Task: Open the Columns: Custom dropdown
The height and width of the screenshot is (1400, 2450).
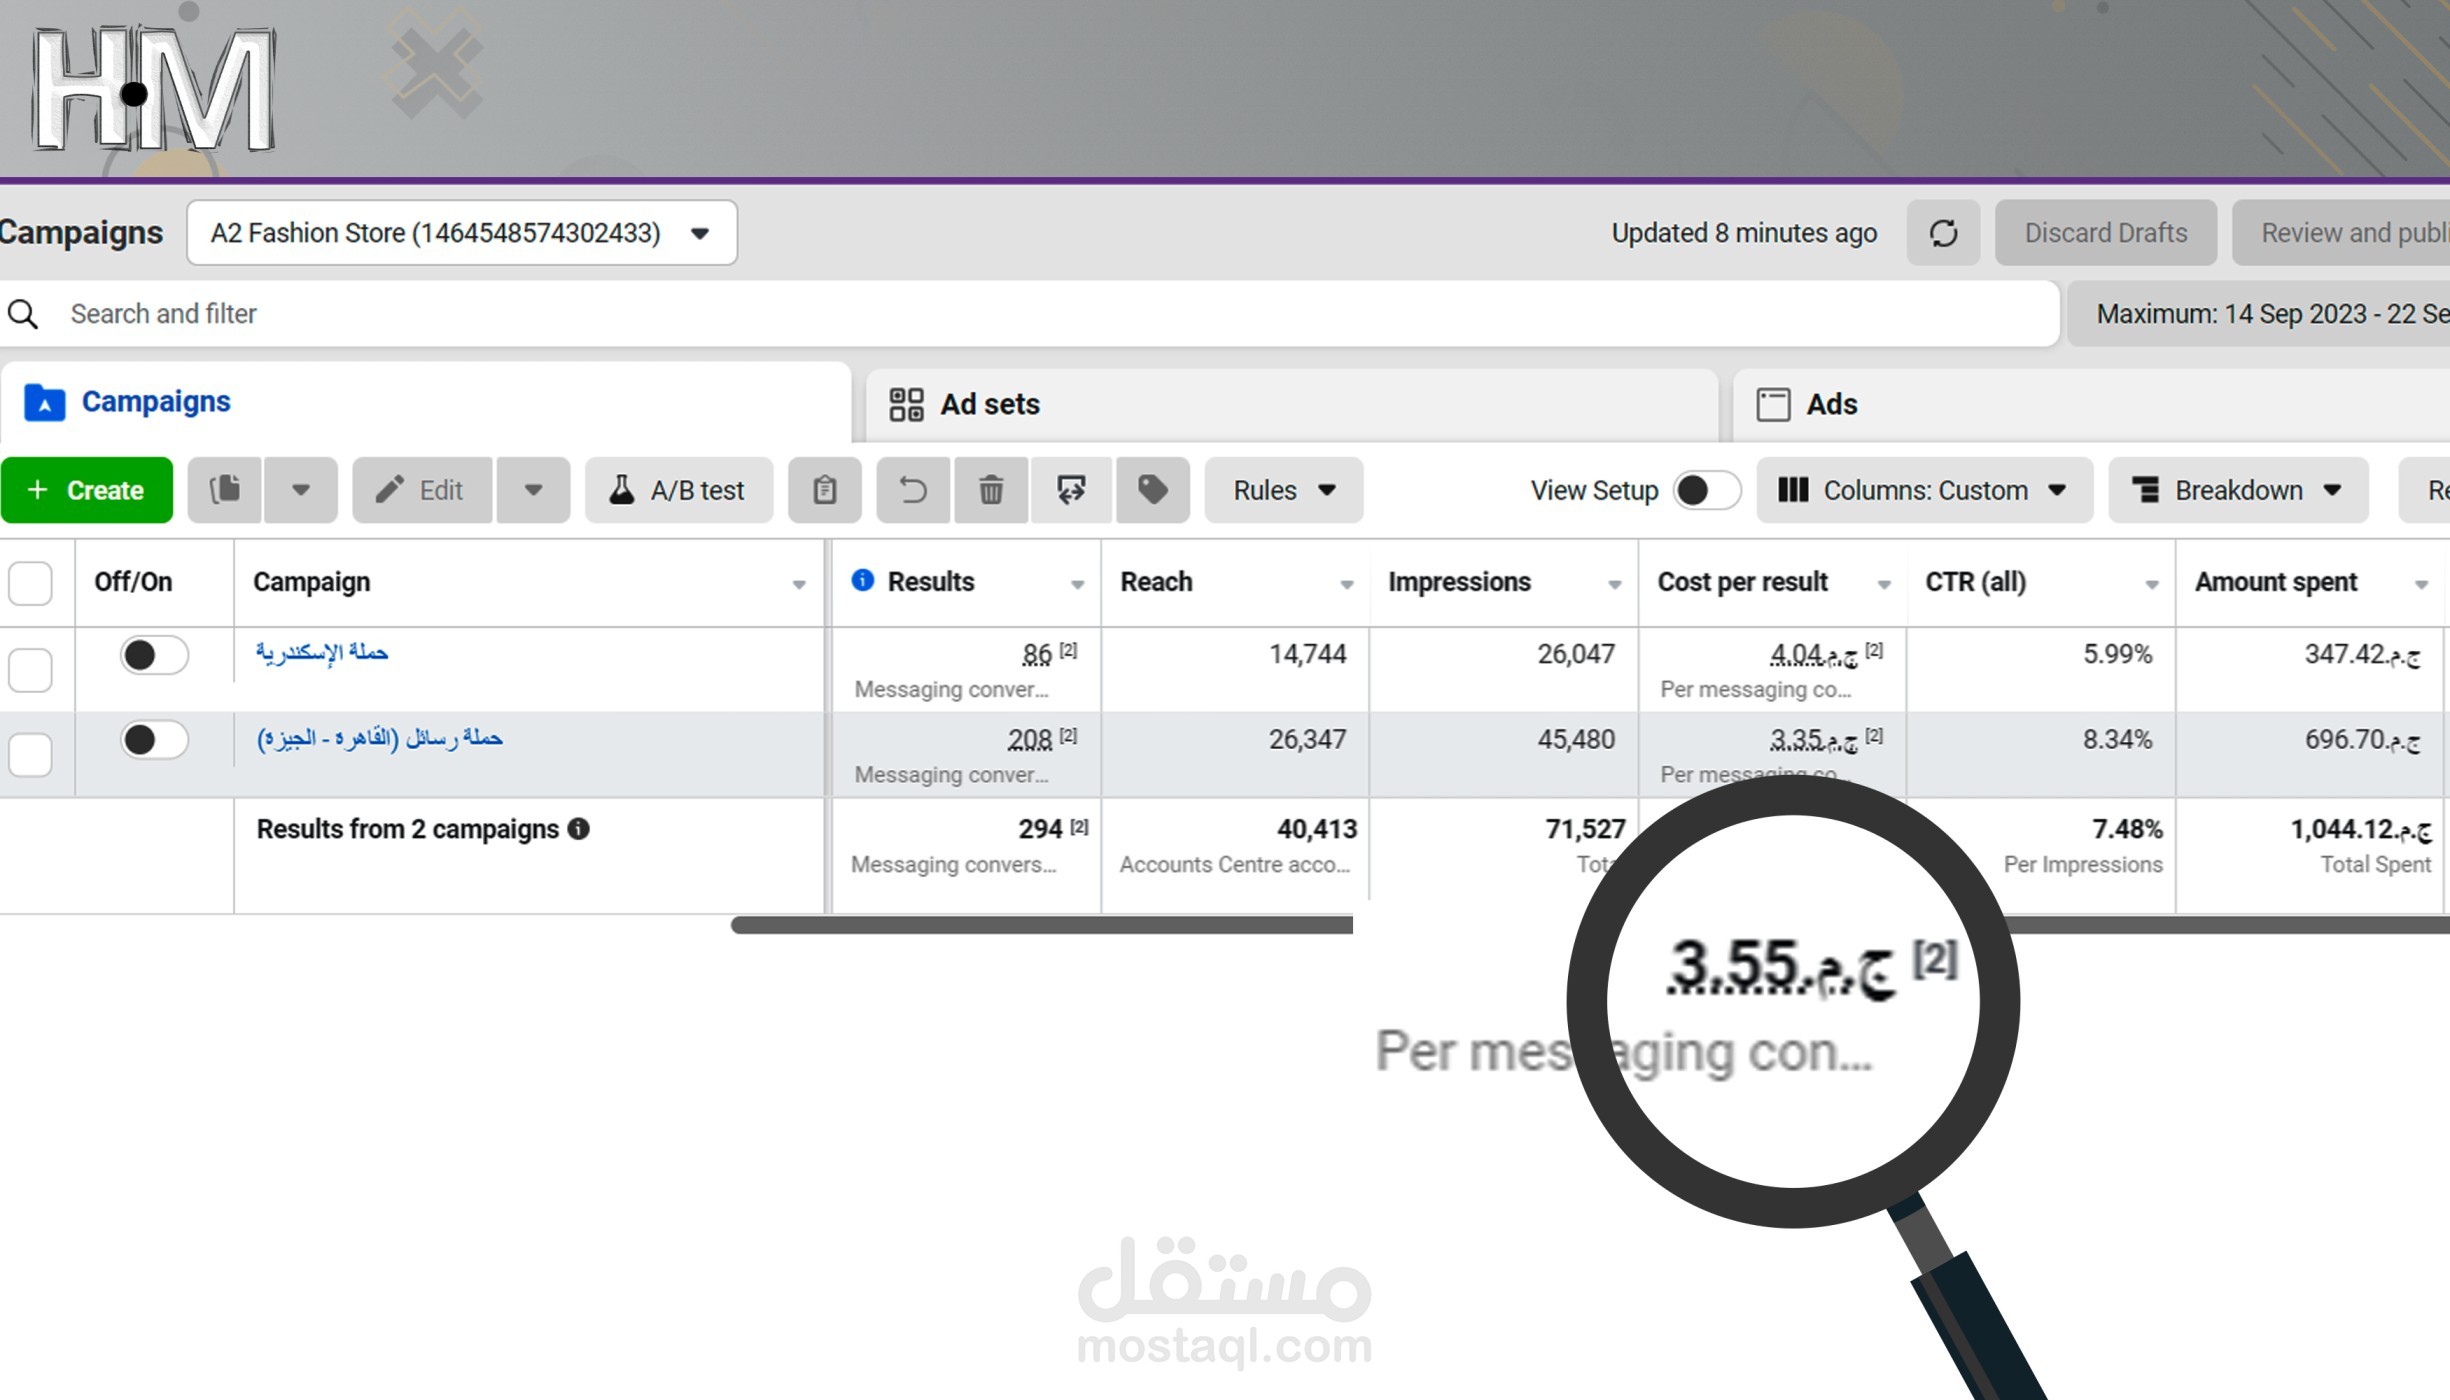Action: tap(1924, 490)
